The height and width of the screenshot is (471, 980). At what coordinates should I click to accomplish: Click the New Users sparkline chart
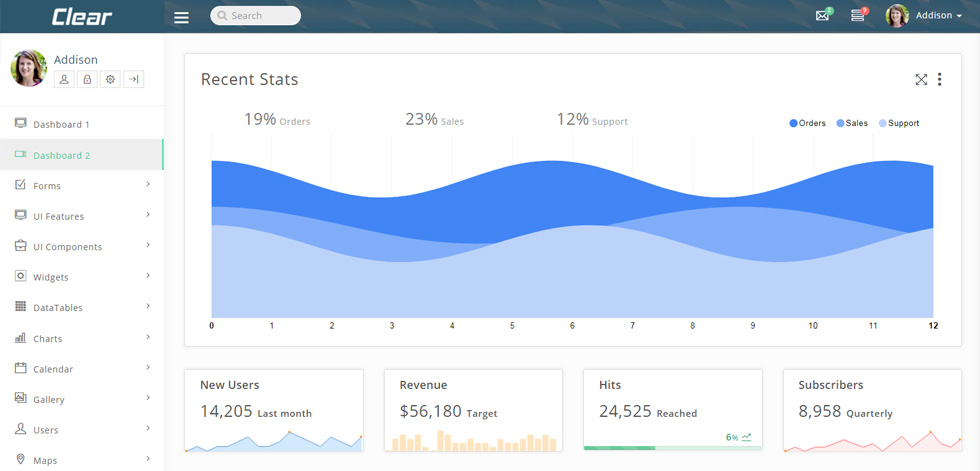(274, 441)
